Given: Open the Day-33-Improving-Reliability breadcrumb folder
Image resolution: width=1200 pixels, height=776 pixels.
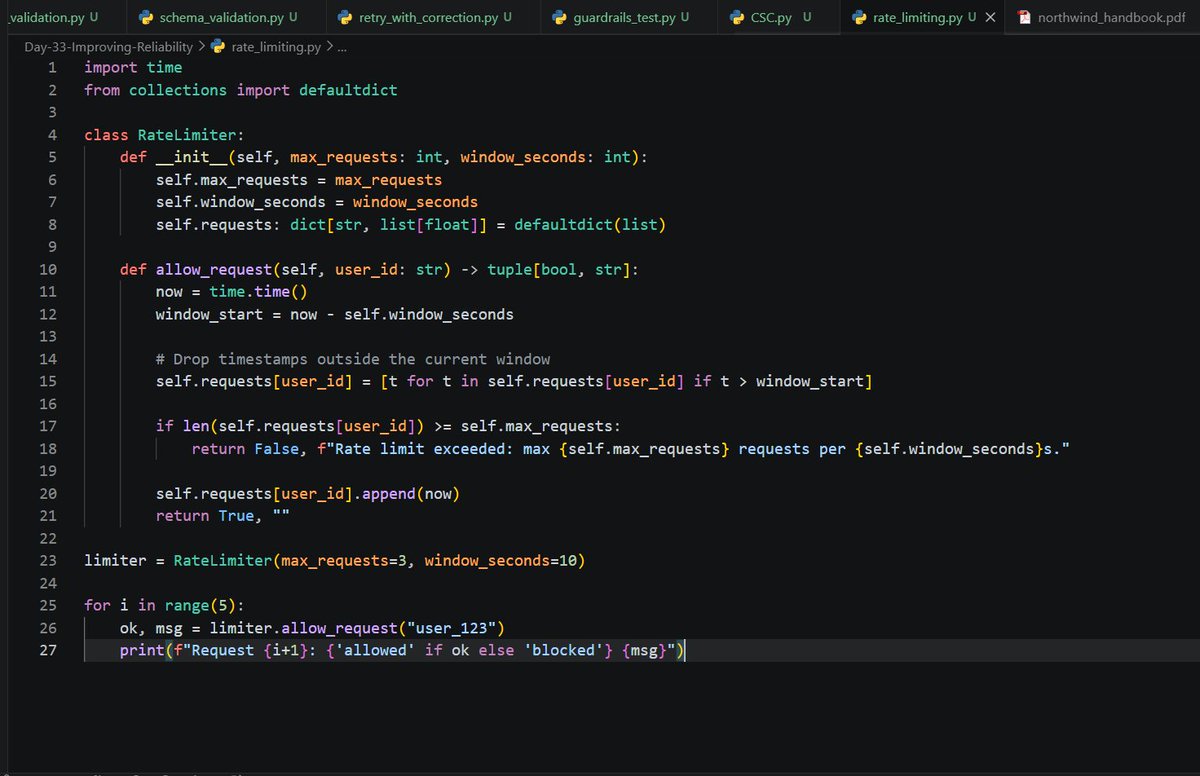Looking at the screenshot, I should [x=109, y=46].
